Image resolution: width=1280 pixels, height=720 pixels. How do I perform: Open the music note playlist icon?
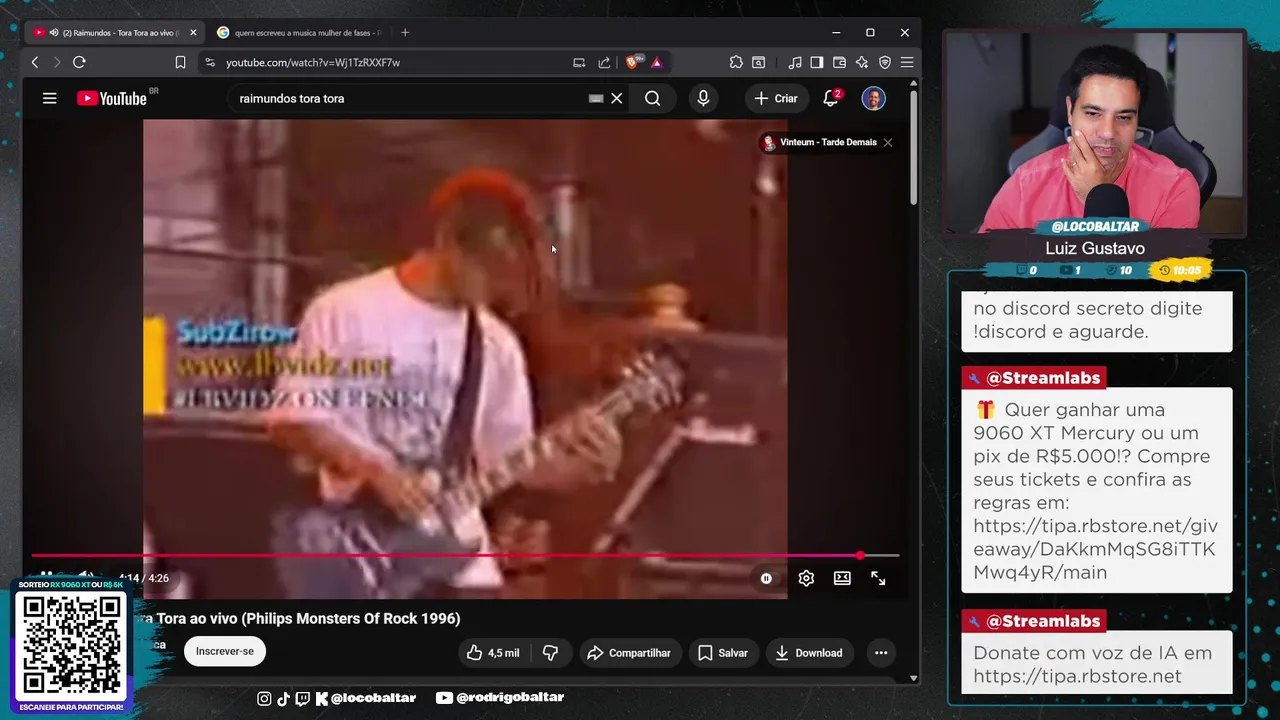pos(795,62)
